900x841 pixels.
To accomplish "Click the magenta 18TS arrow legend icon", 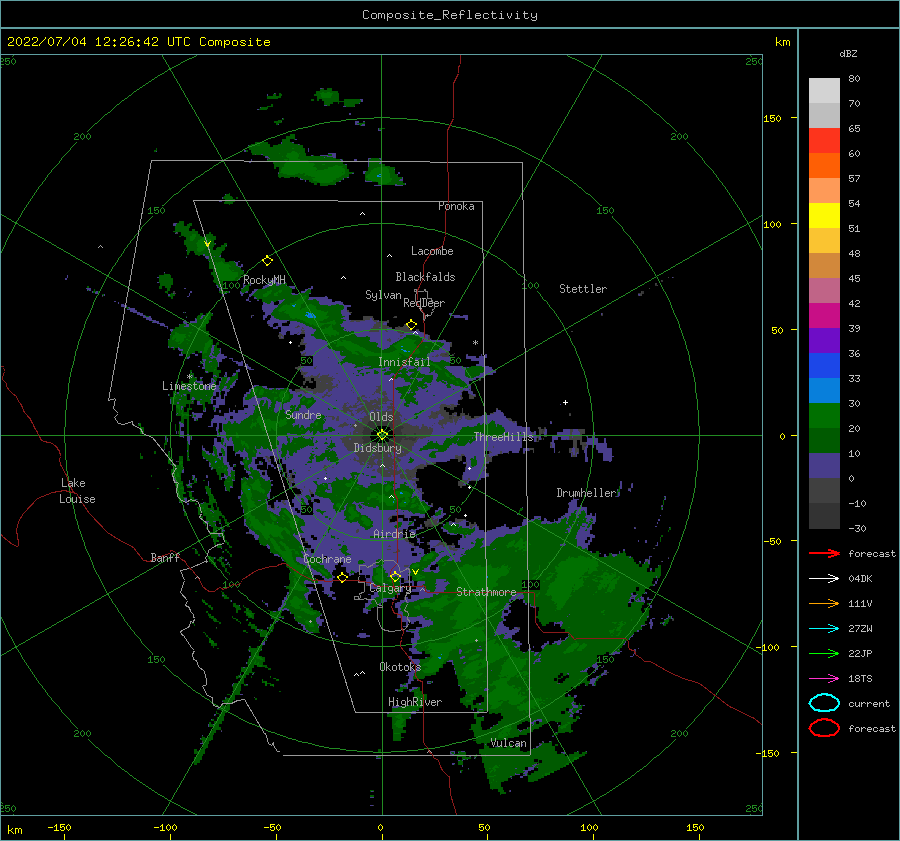I will [824, 679].
